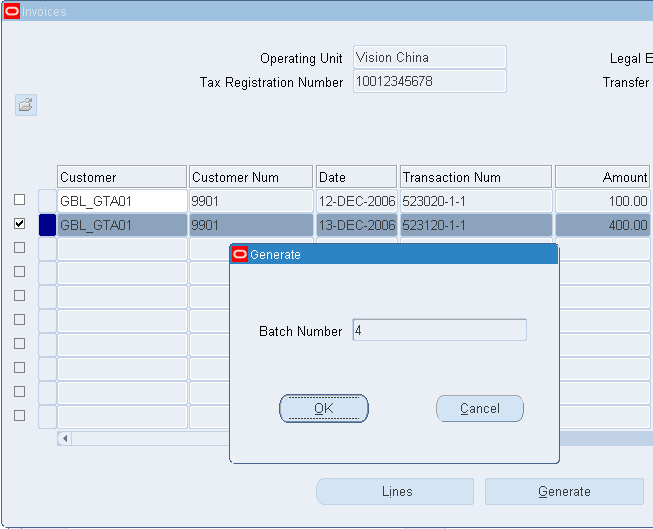
Task: Click the record indicator beside 523020-1-1 row
Action: [x=47, y=201]
